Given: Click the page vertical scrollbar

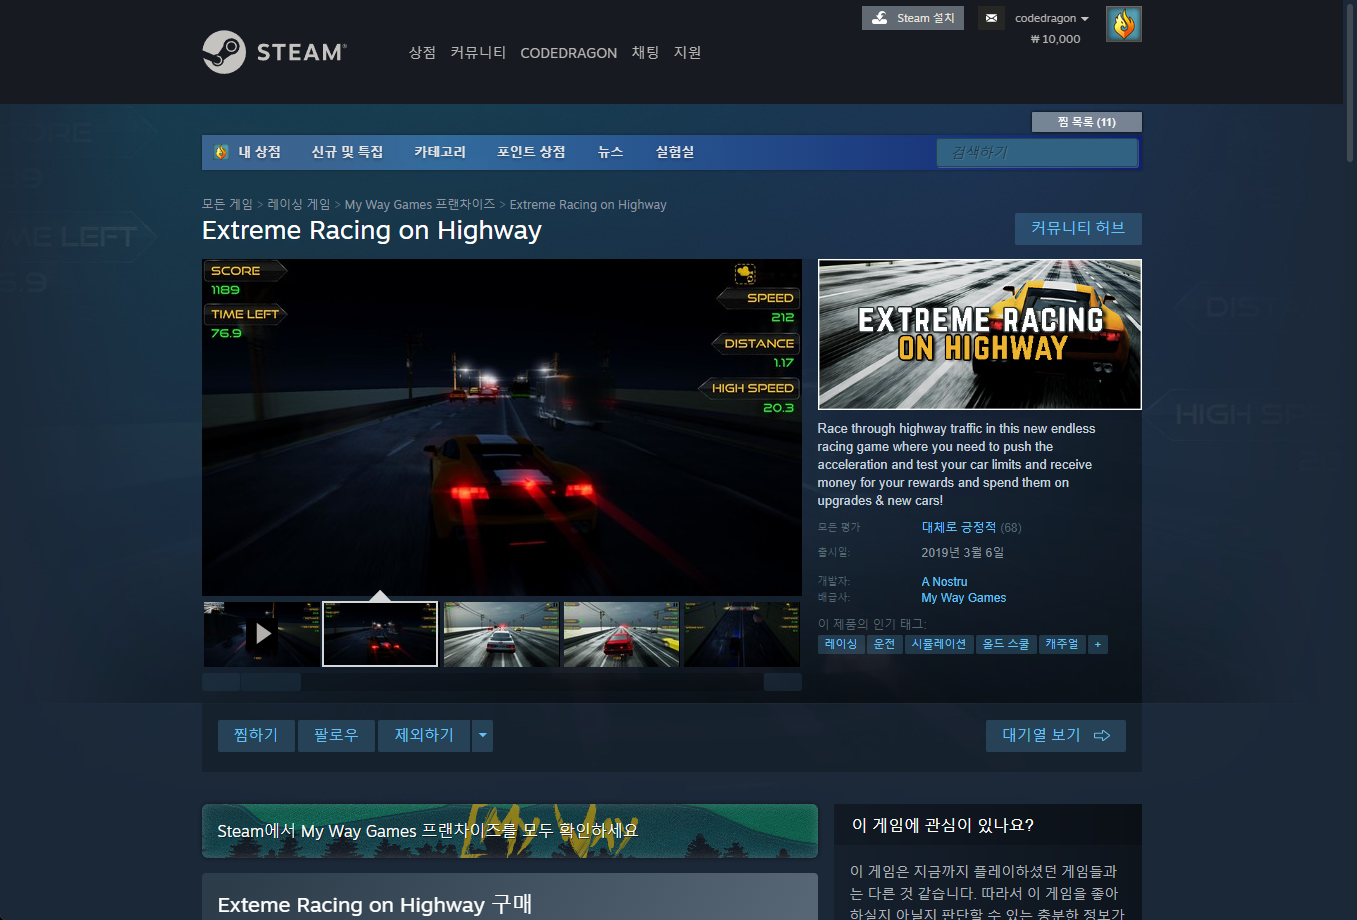Looking at the screenshot, I should coord(1350,82).
